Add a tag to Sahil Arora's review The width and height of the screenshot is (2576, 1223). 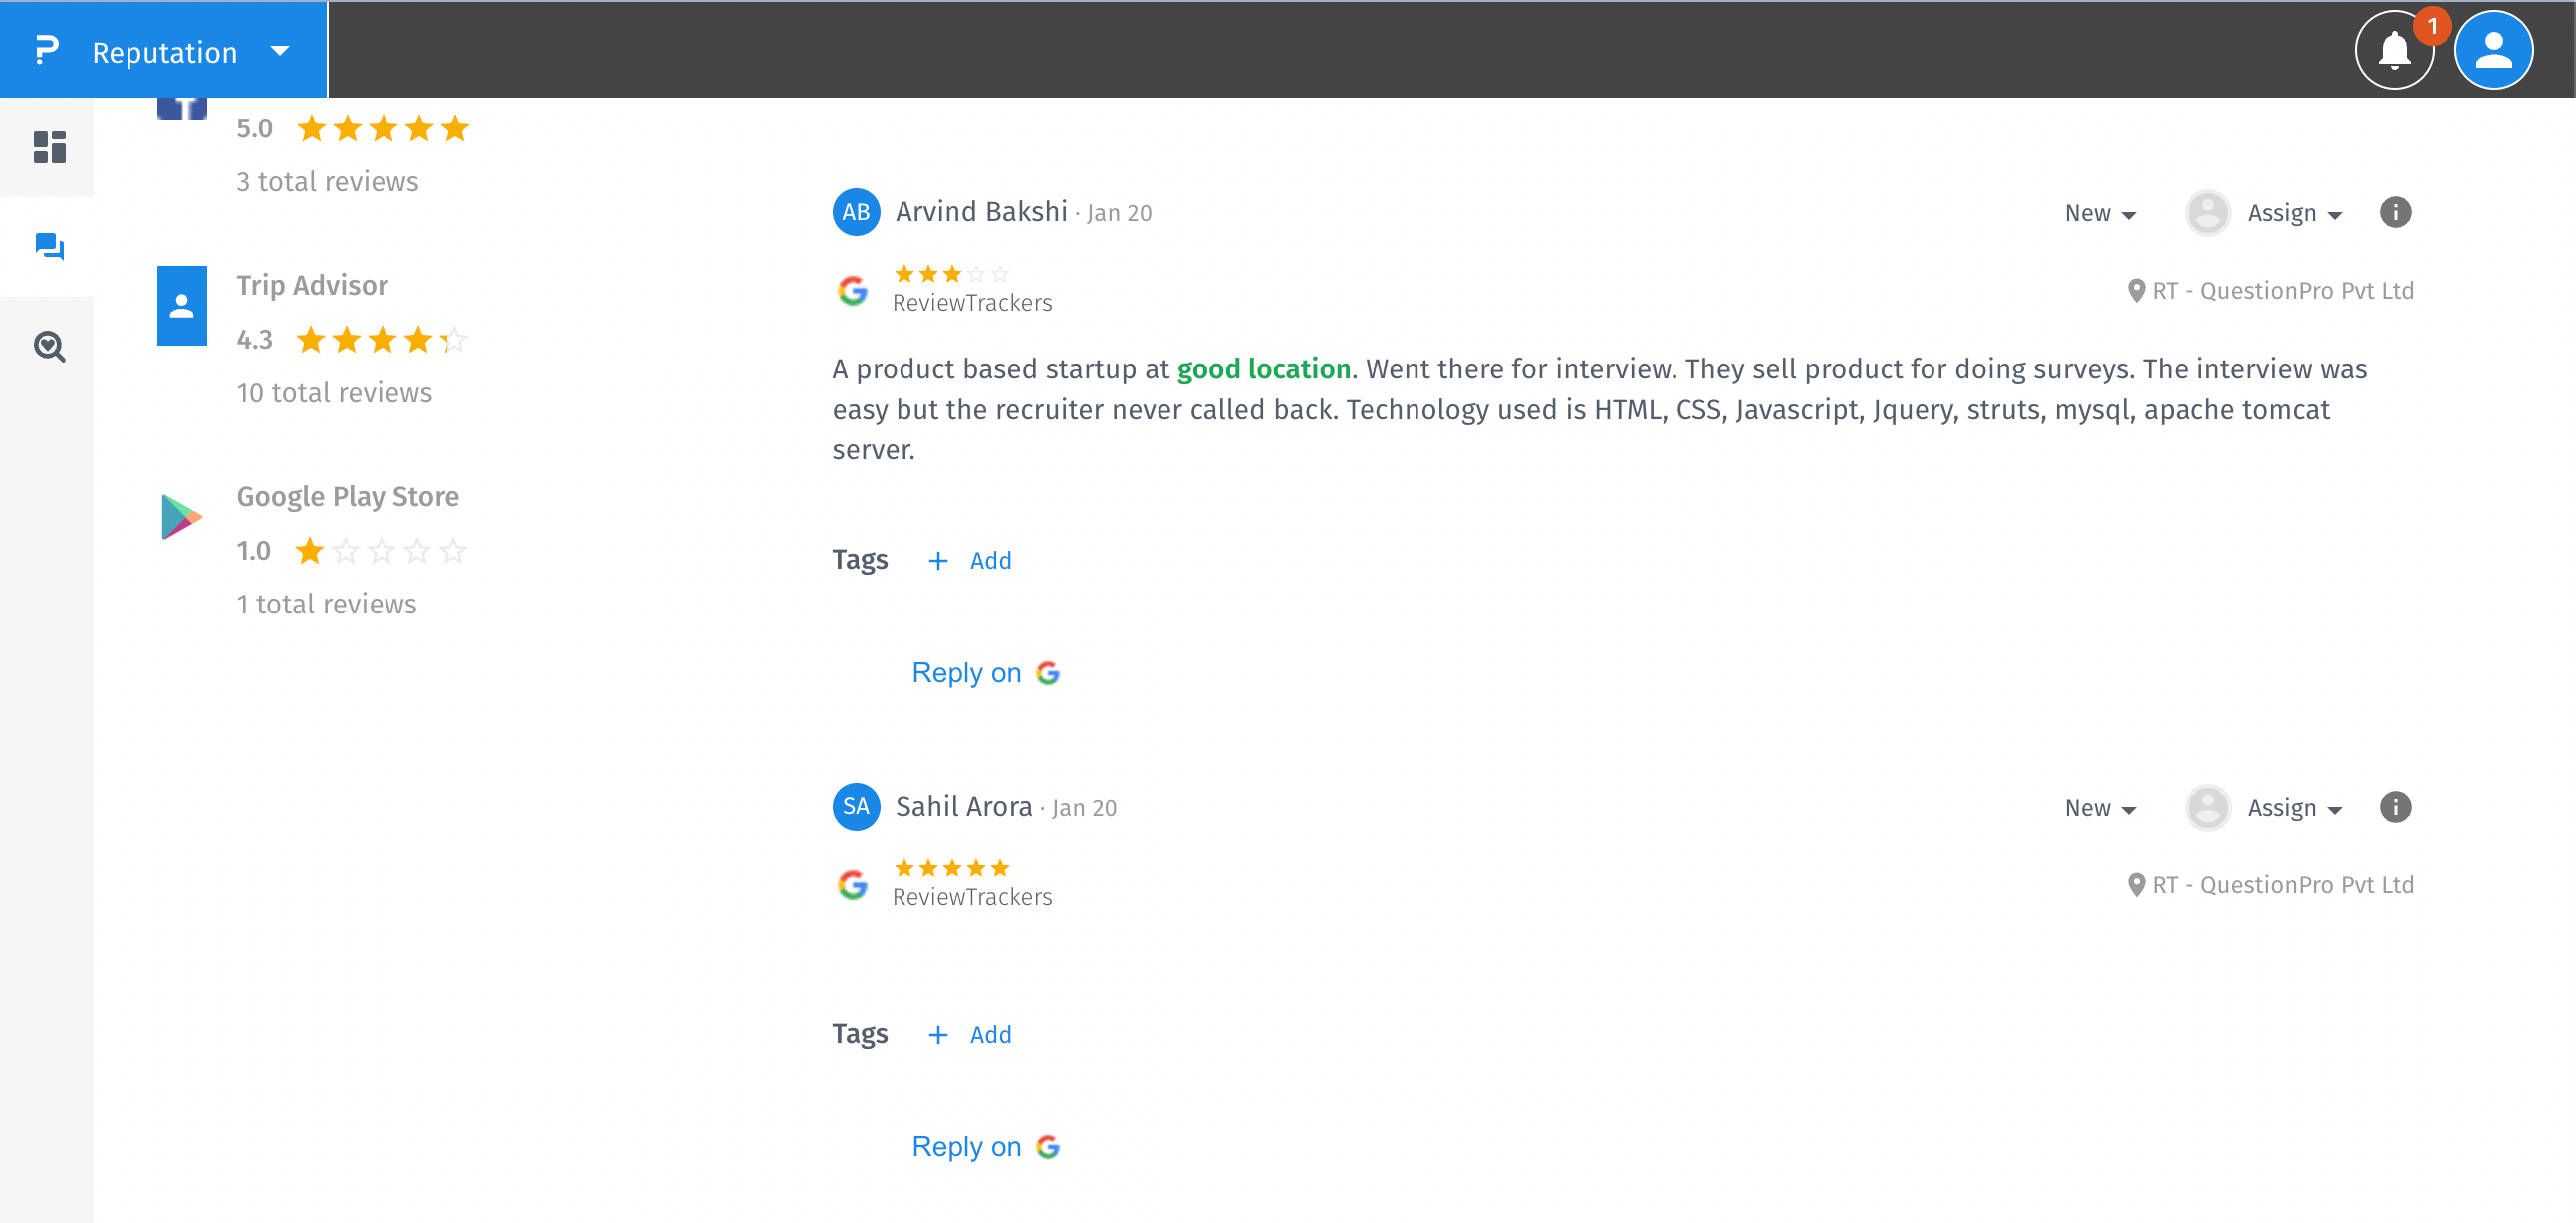pos(970,1034)
